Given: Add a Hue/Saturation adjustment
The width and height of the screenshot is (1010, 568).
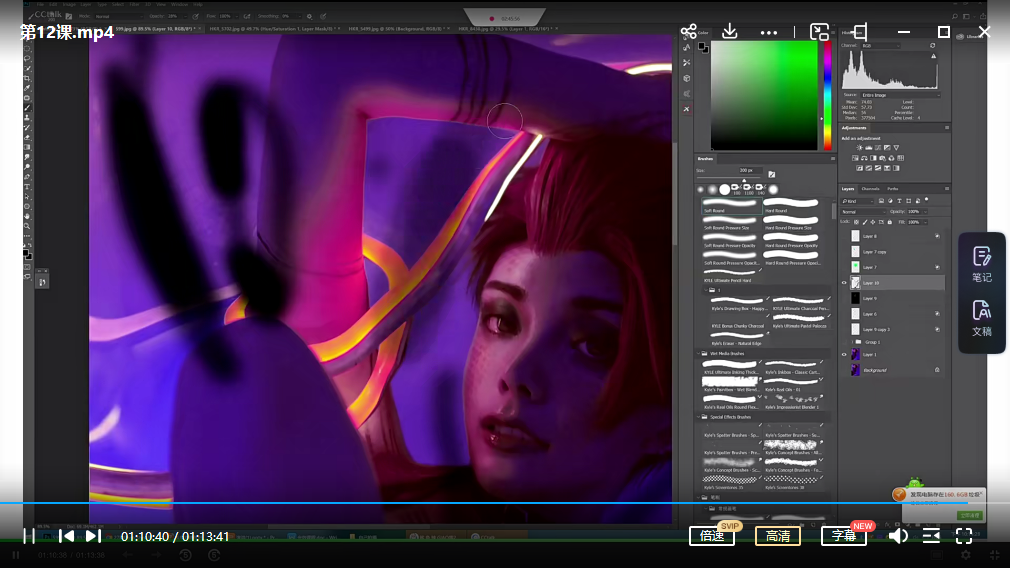Looking at the screenshot, I should click(x=855, y=158).
